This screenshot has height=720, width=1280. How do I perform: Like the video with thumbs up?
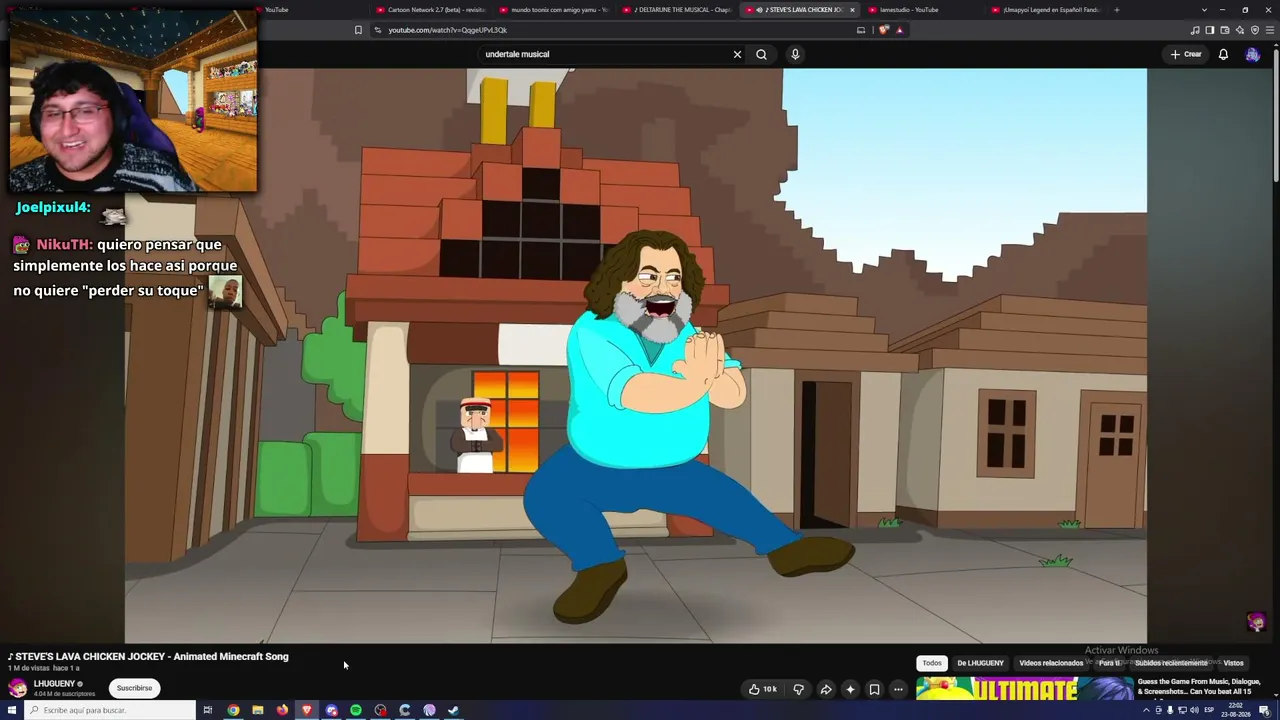[762, 689]
